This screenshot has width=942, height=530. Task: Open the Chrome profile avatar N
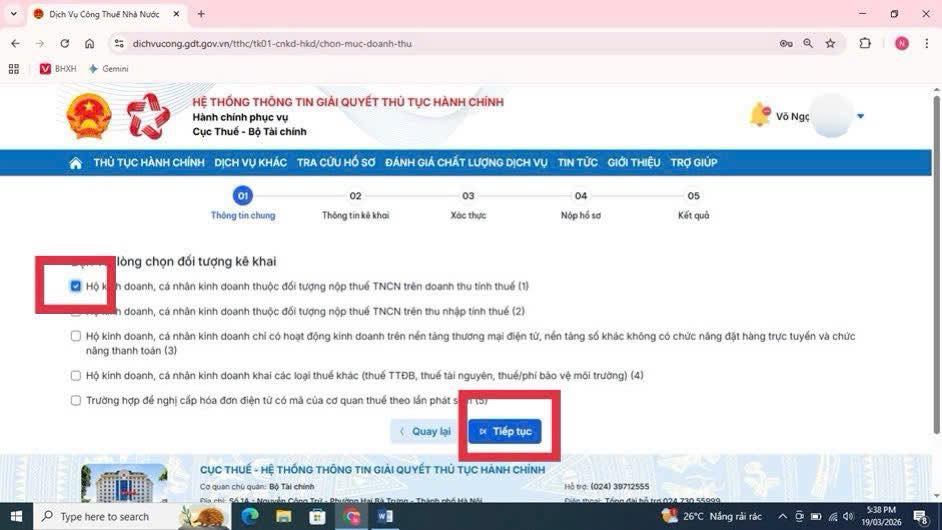pyautogui.click(x=902, y=43)
